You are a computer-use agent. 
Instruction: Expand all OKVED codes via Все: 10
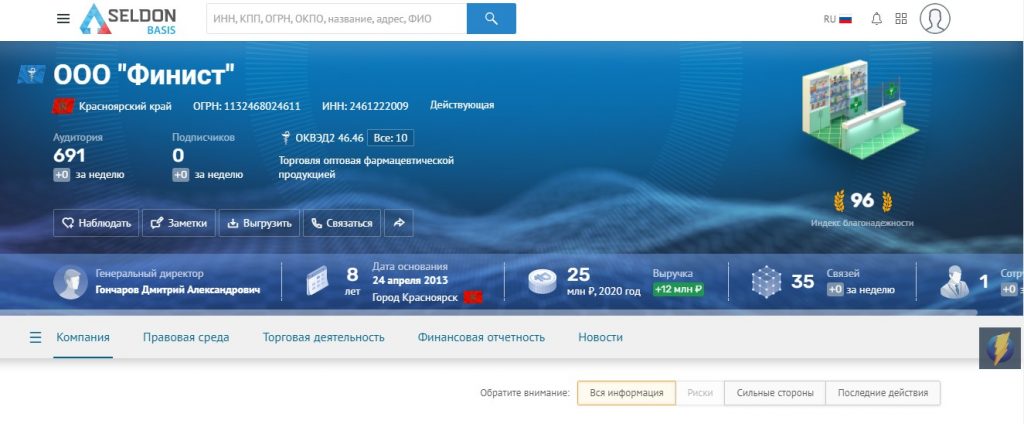(x=391, y=138)
